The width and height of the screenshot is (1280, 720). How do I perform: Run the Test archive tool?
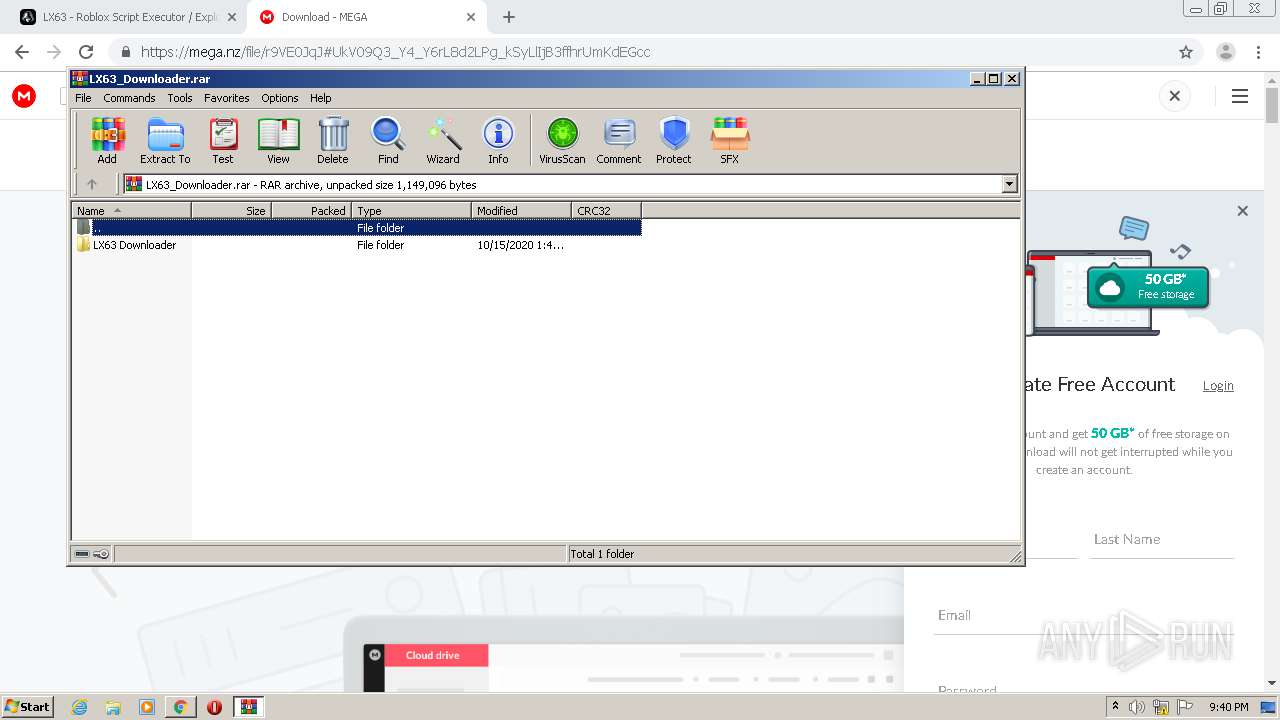(222, 140)
